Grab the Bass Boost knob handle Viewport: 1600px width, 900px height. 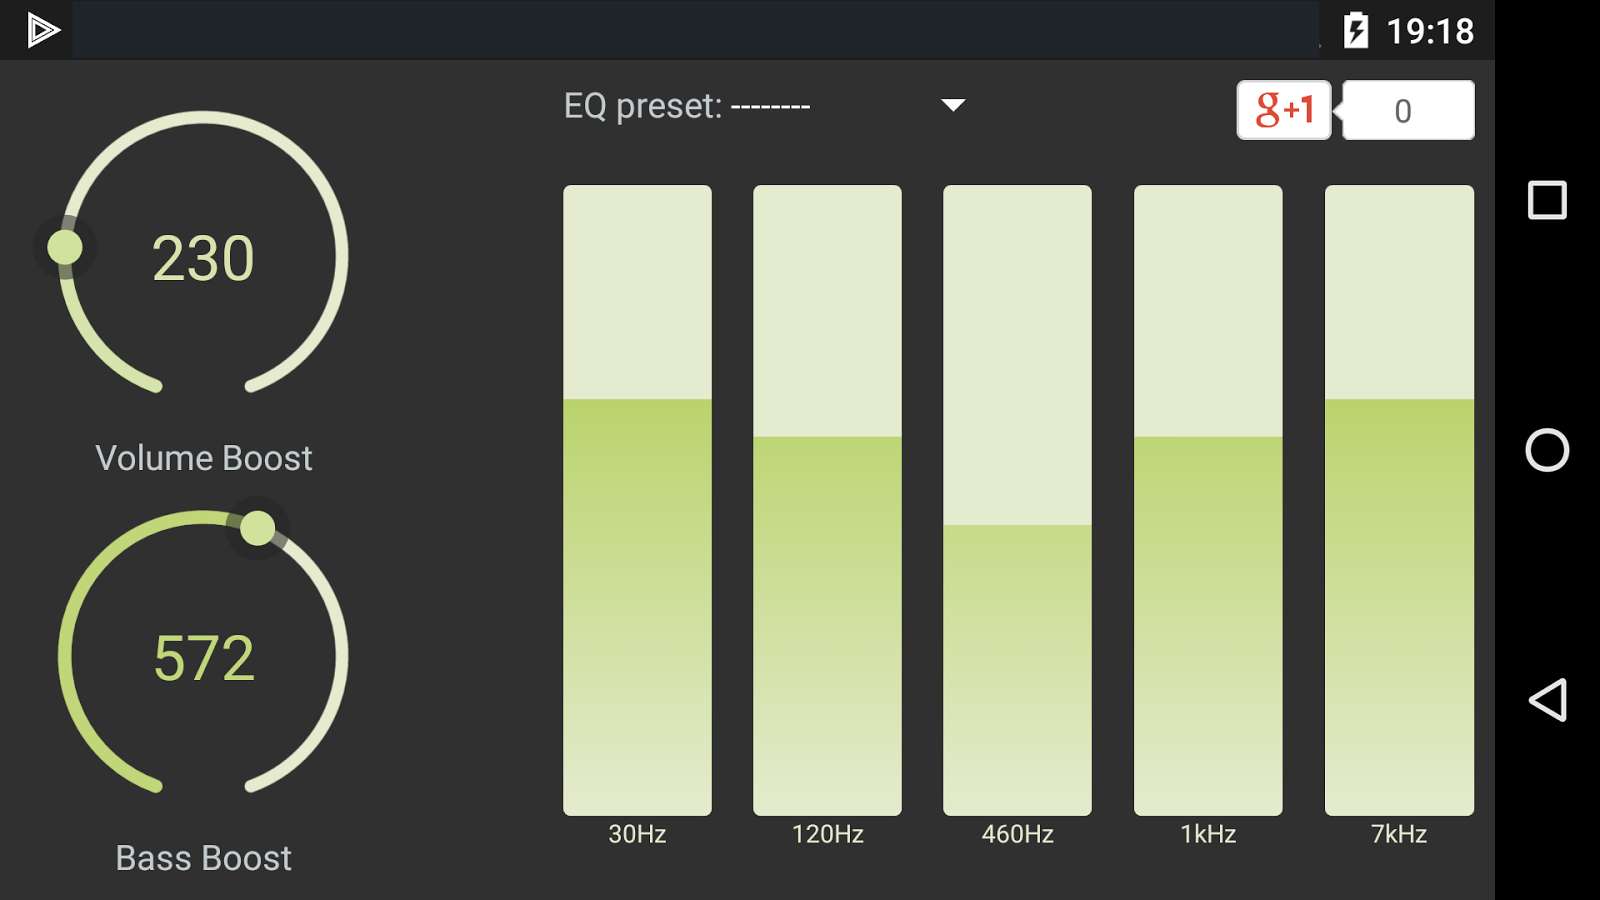[257, 528]
